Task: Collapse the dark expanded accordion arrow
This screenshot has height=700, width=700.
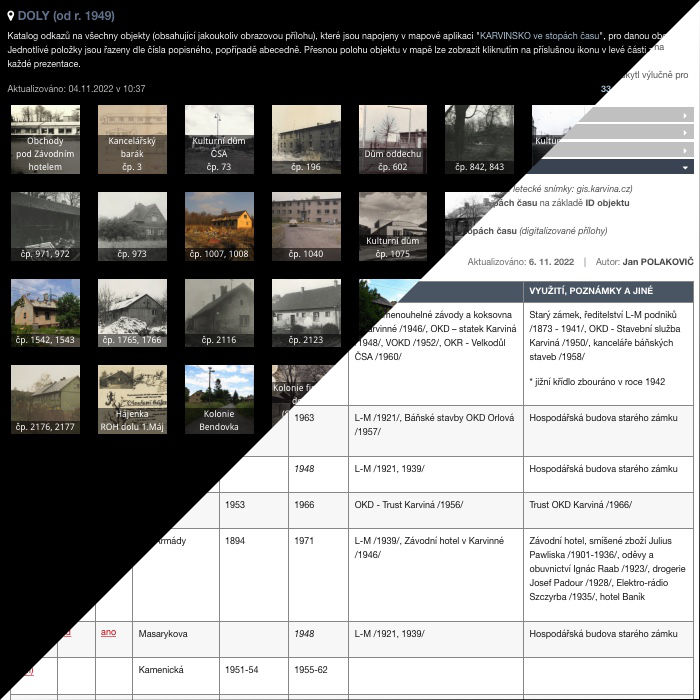Action: [685, 168]
